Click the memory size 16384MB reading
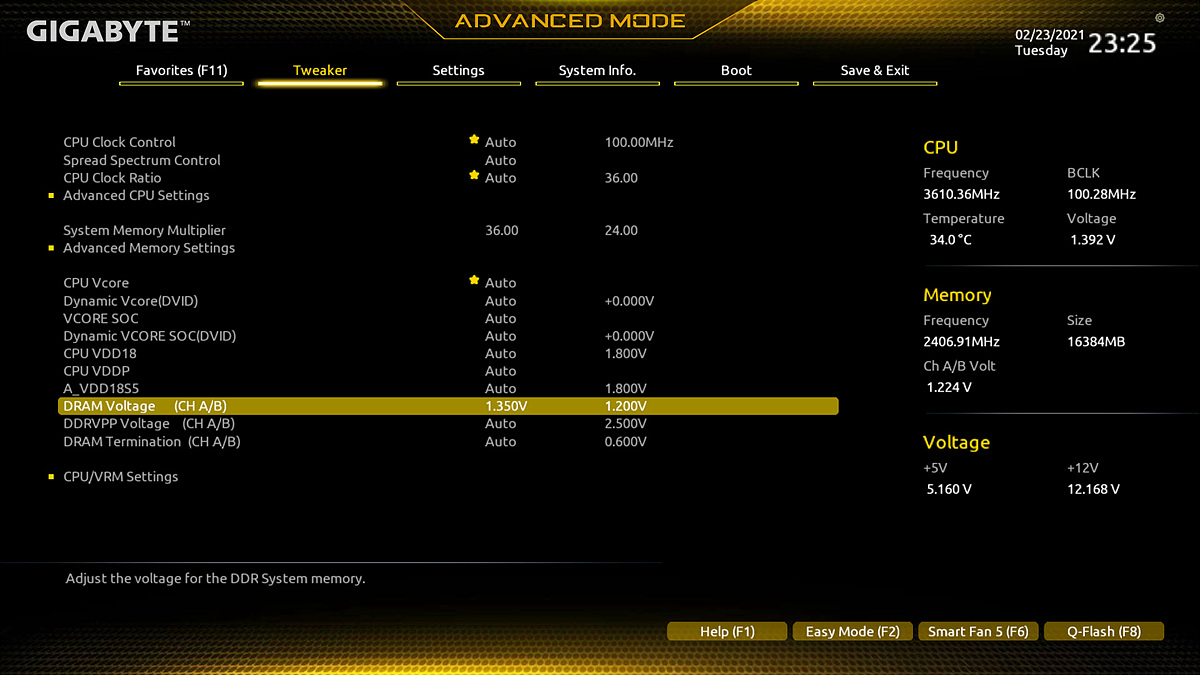Image resolution: width=1200 pixels, height=675 pixels. click(1096, 342)
